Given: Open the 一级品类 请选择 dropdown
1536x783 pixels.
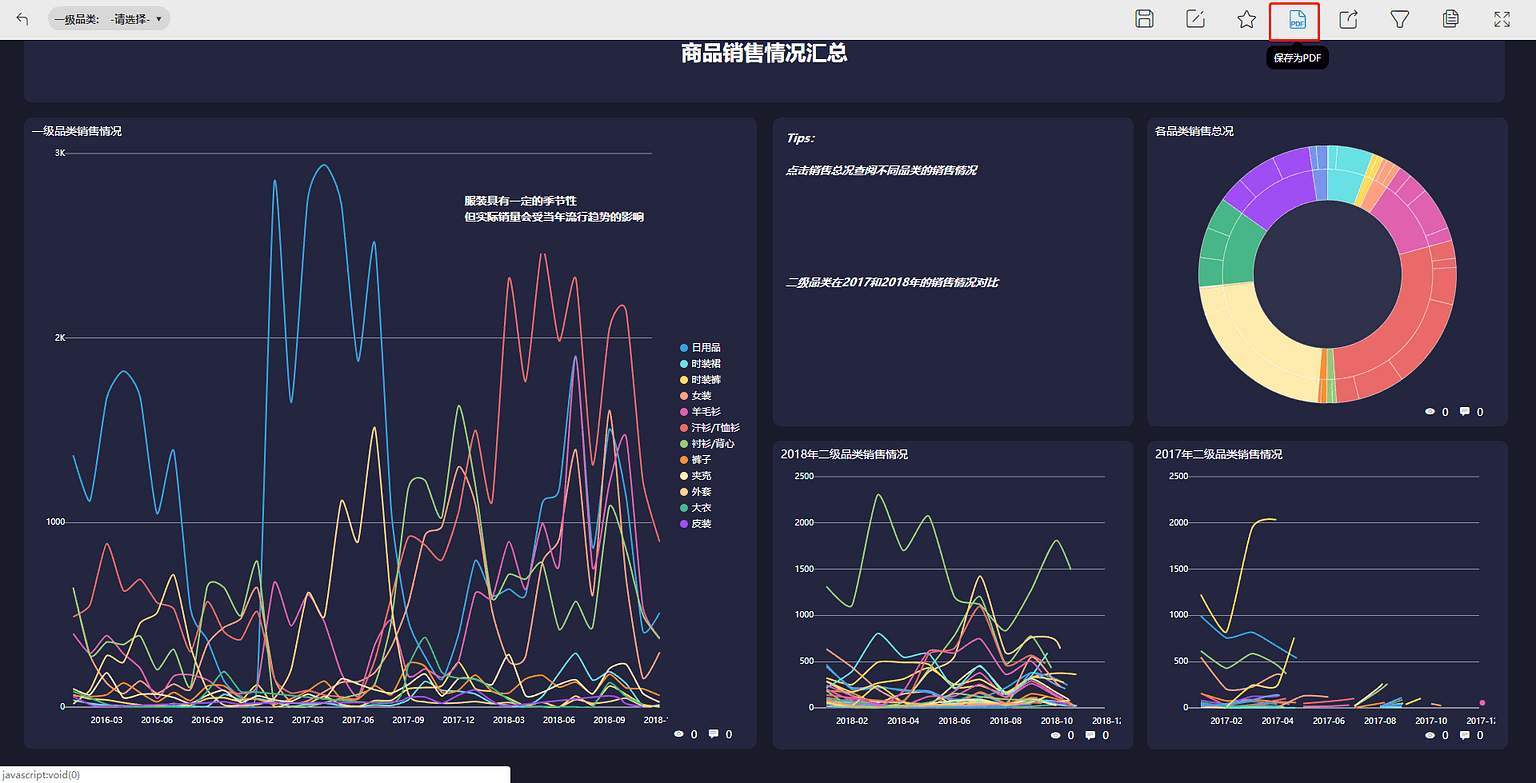Looking at the screenshot, I should coord(109,19).
